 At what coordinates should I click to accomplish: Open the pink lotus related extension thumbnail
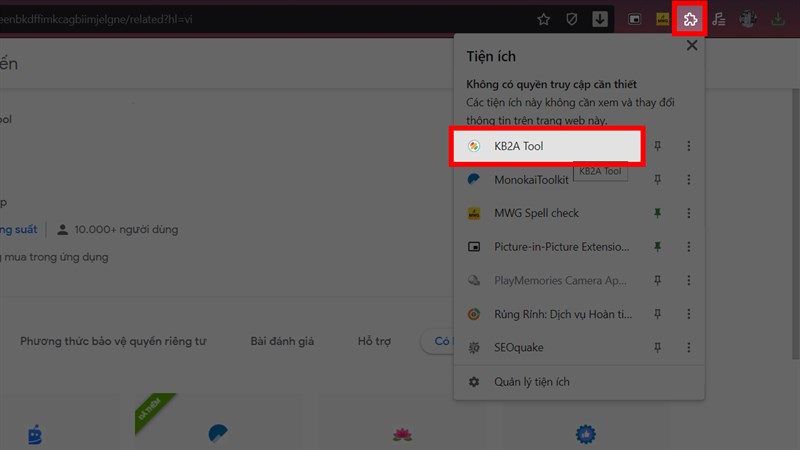pos(403,435)
